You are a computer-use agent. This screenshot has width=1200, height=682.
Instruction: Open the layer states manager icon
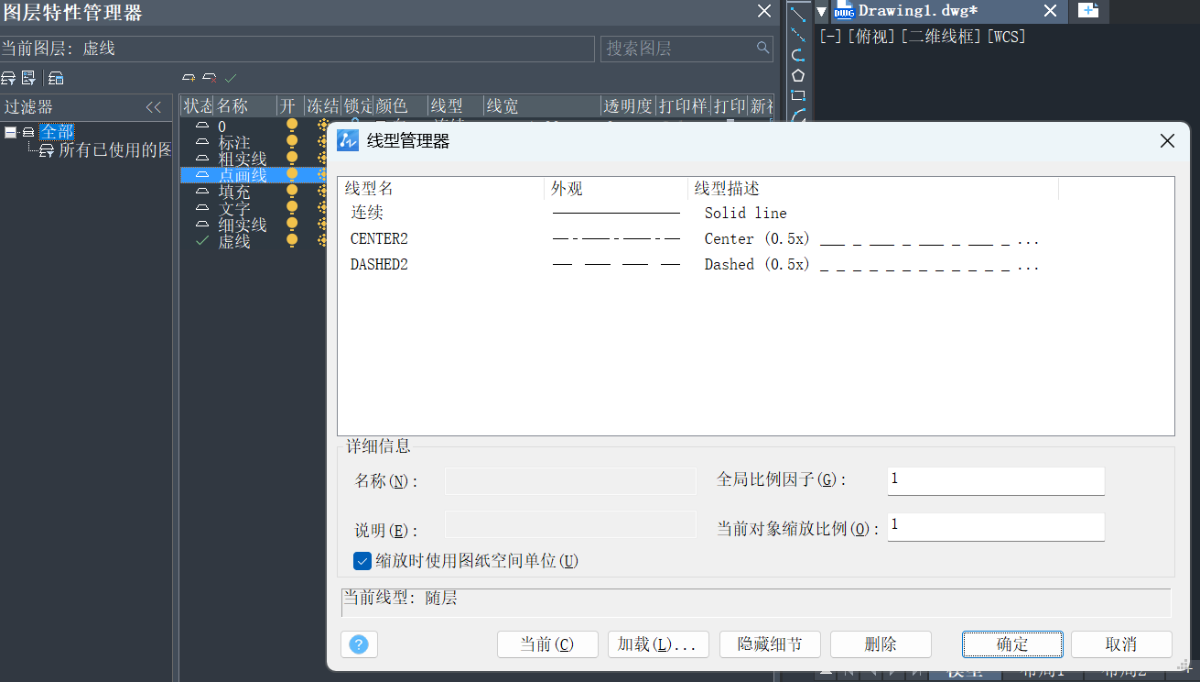[x=56, y=78]
